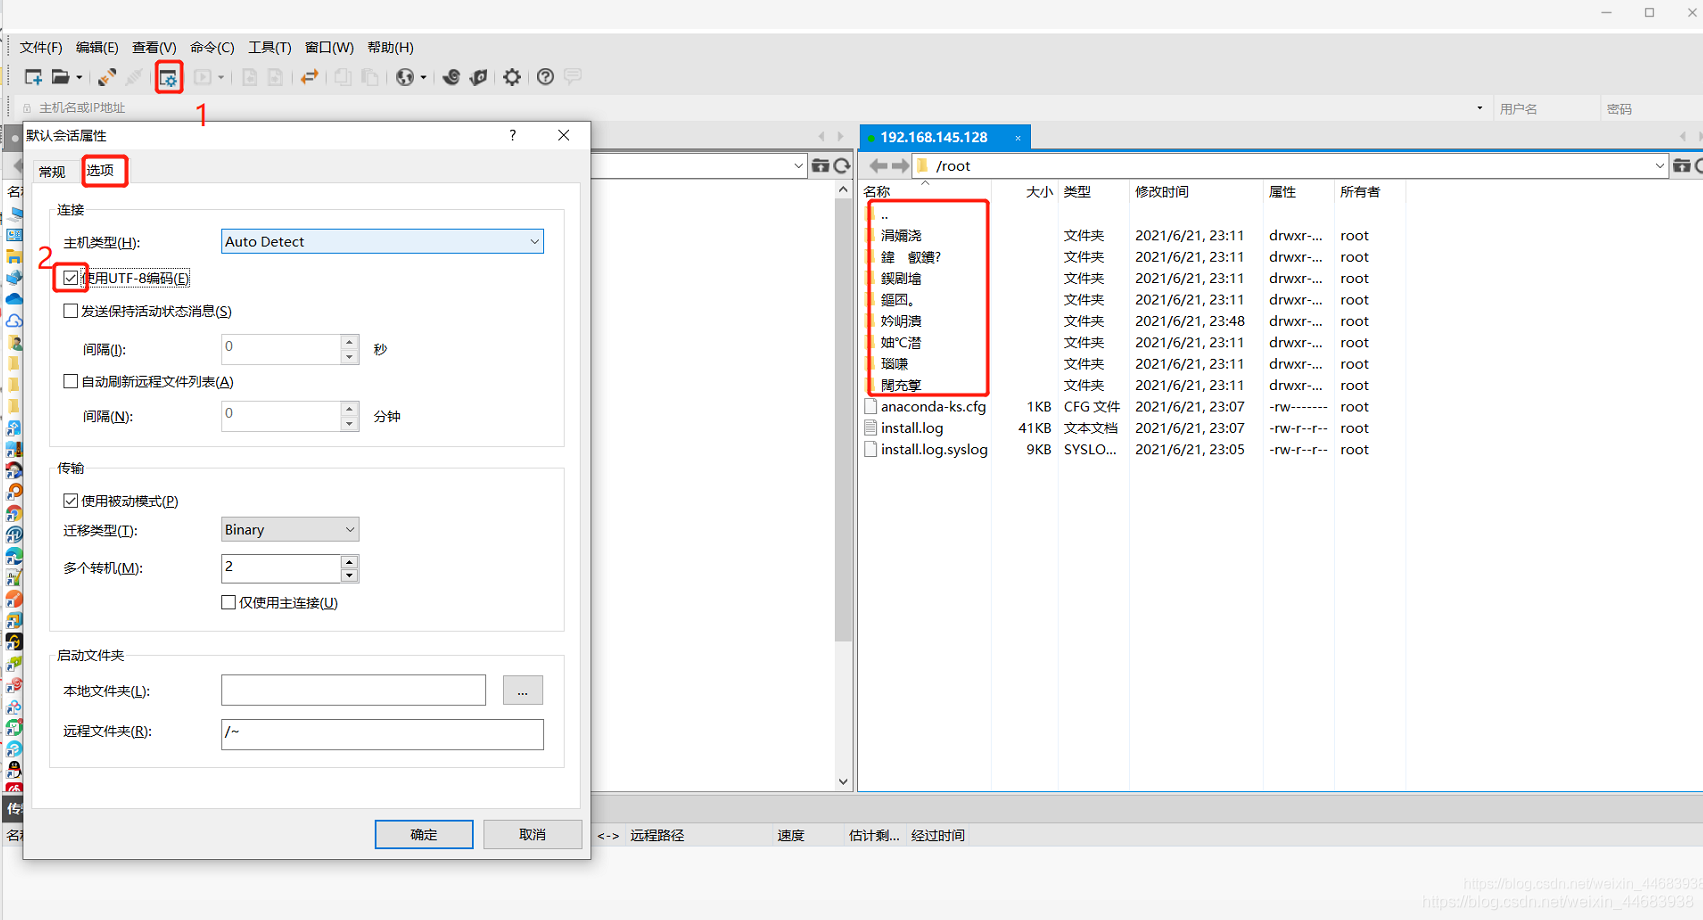The image size is (1703, 920).
Task: Open default session properties icon
Action: pyautogui.click(x=168, y=77)
